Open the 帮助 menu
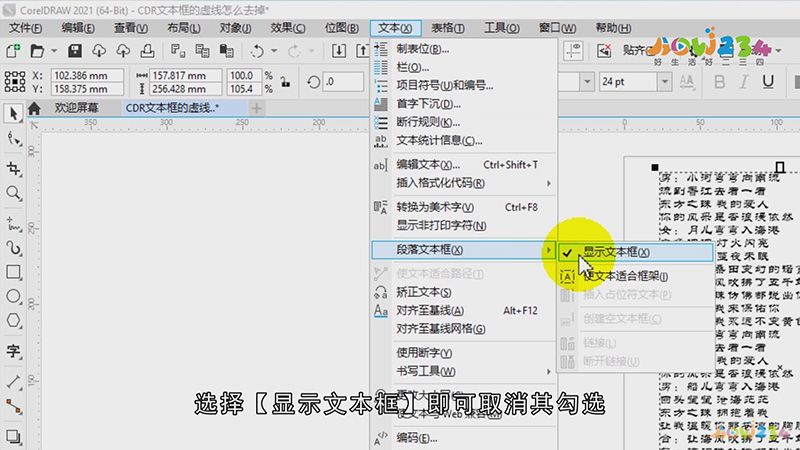Image resolution: width=800 pixels, height=450 pixels. [613, 28]
